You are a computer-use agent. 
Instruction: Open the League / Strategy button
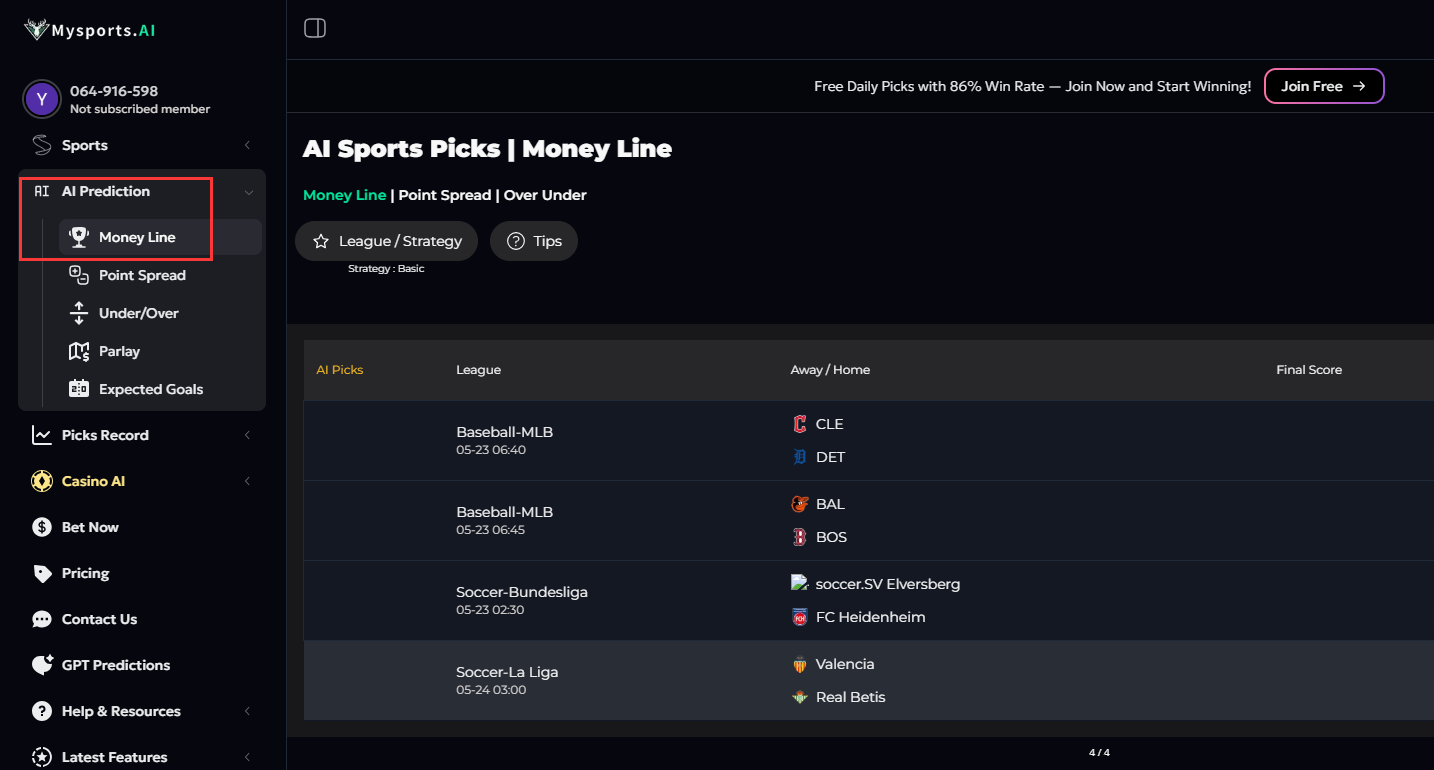(x=386, y=241)
